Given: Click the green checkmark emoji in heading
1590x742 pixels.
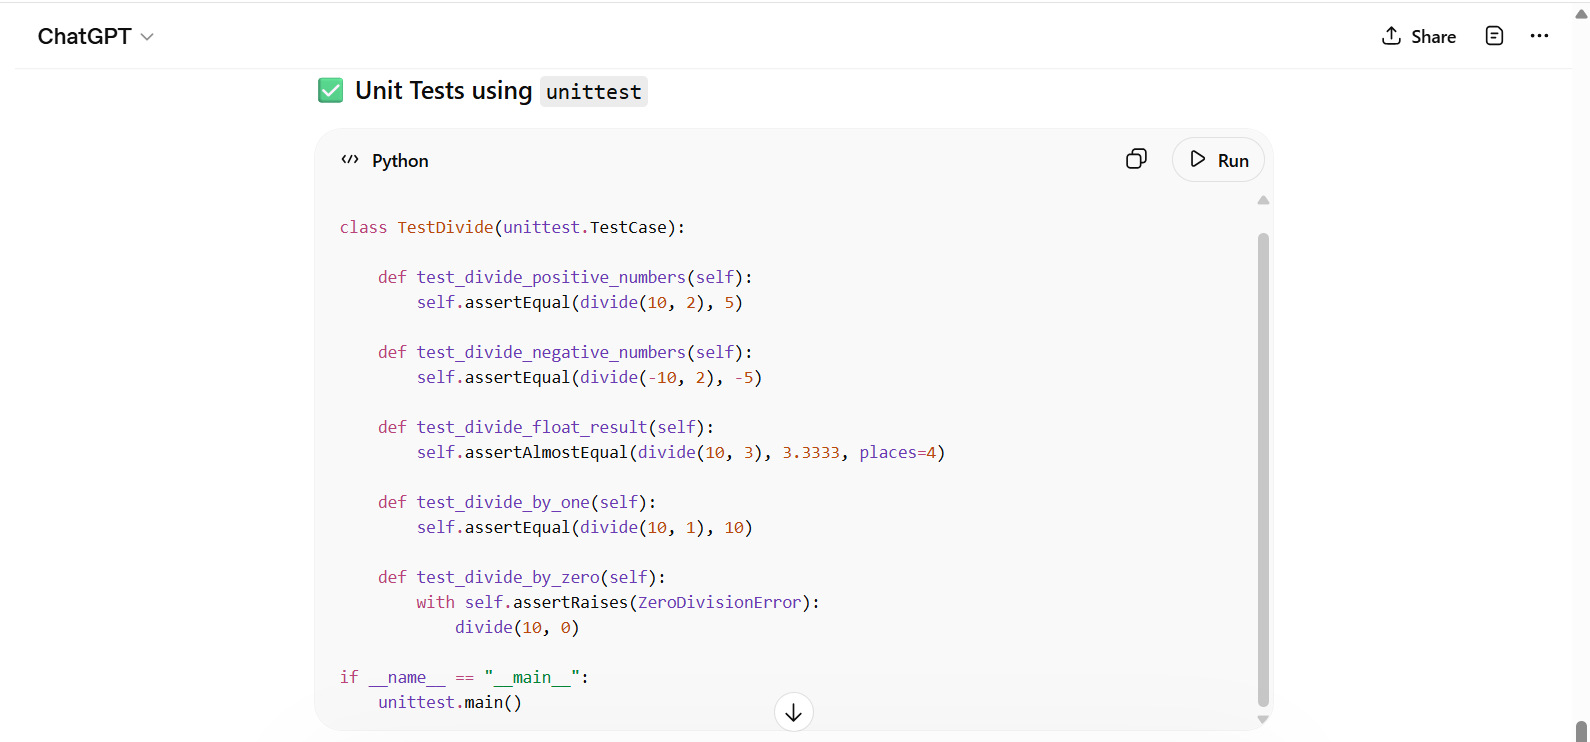Looking at the screenshot, I should click(331, 91).
